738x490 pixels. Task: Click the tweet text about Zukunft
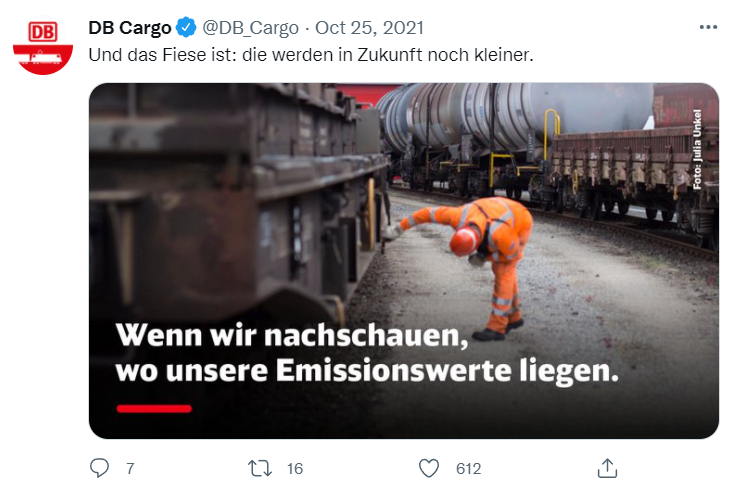pos(311,55)
